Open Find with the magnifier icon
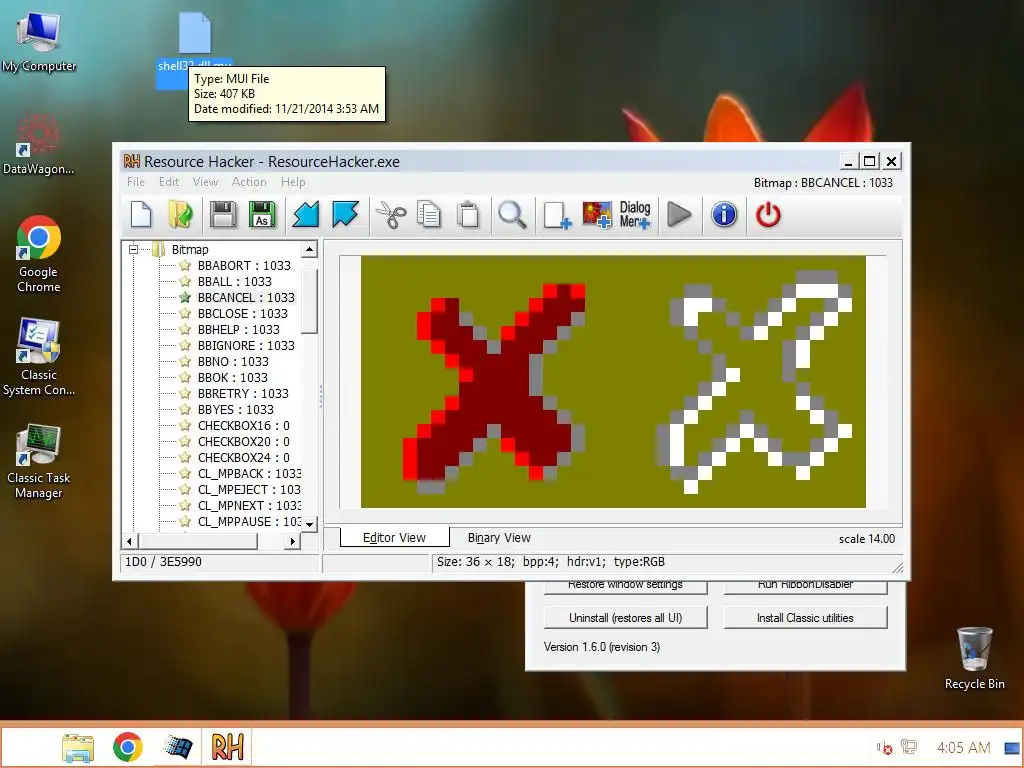Viewport: 1024px width, 768px height. coord(512,215)
